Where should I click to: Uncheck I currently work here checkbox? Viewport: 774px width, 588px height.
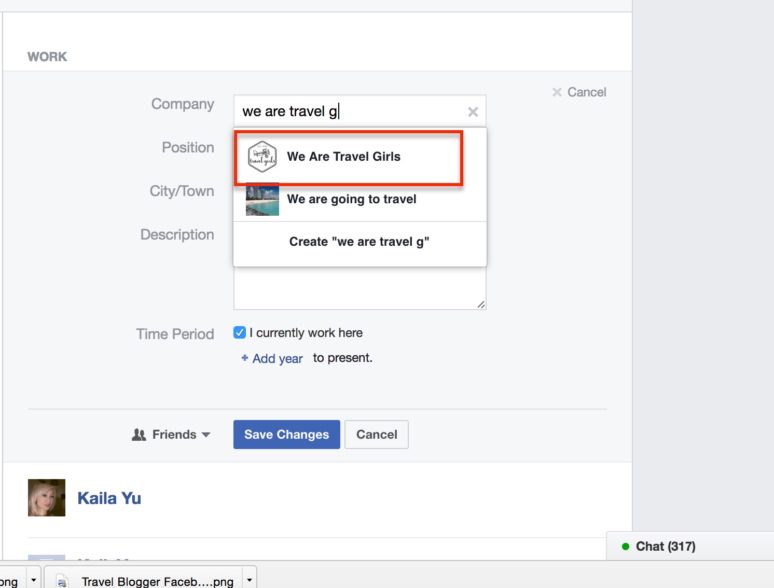point(239,333)
